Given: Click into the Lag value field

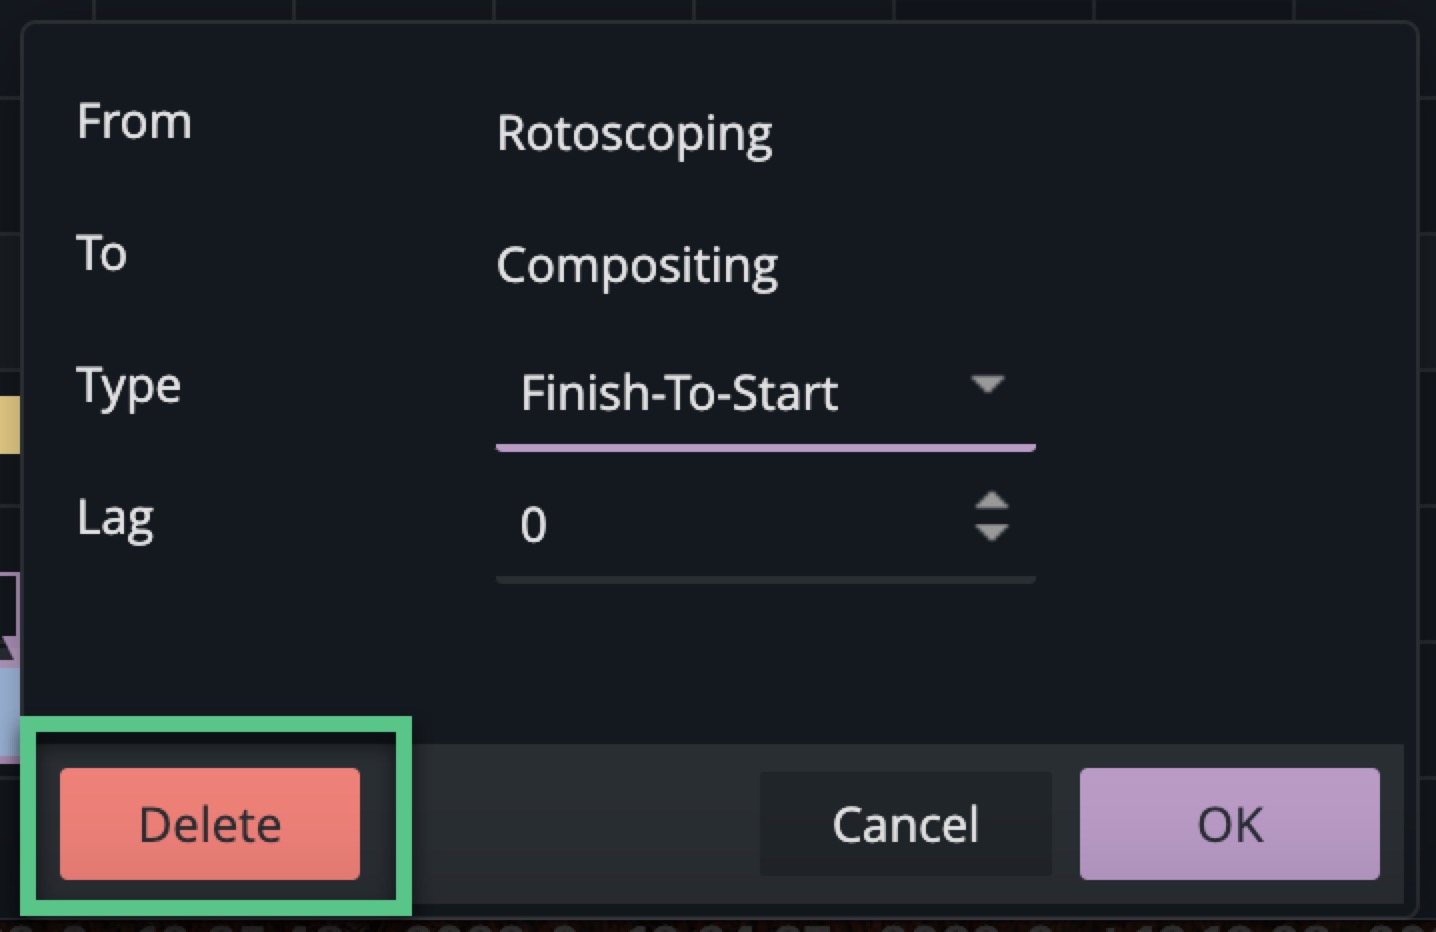Looking at the screenshot, I should click(x=720, y=525).
